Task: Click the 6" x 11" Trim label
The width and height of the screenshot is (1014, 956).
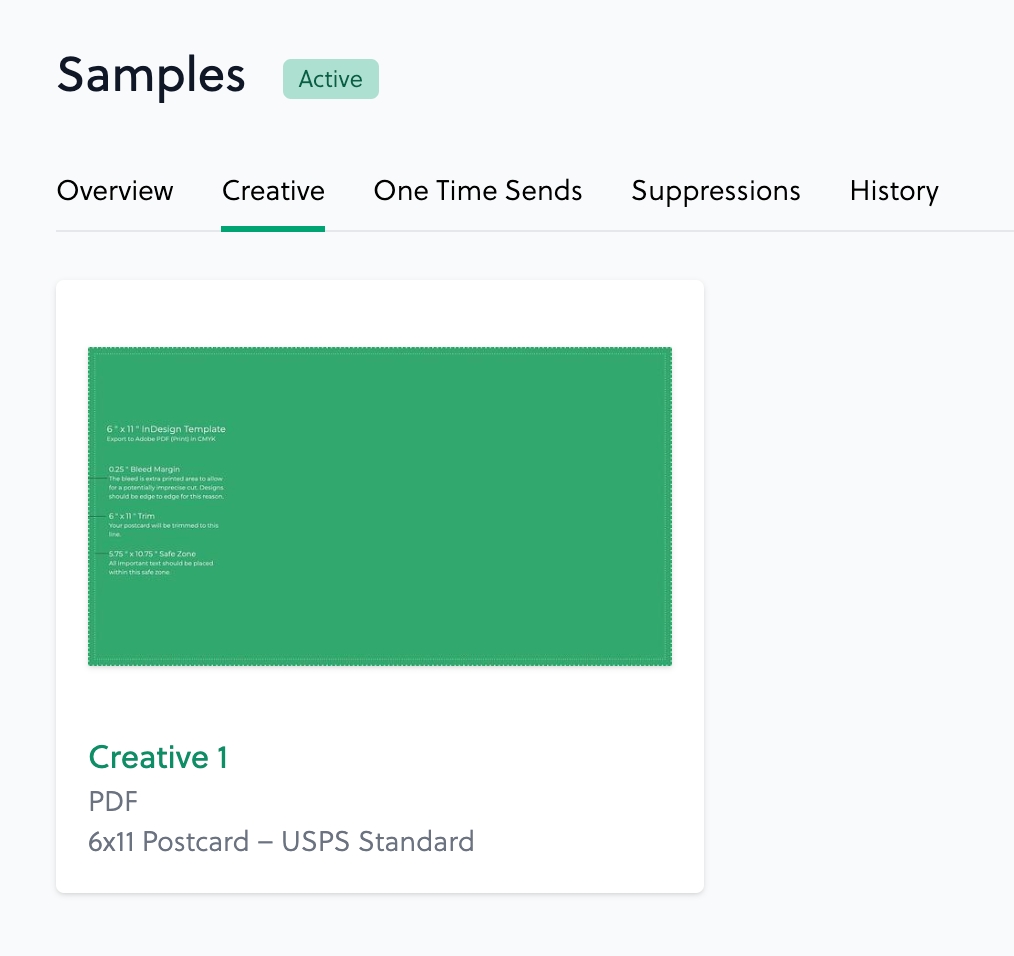Action: [x=132, y=516]
